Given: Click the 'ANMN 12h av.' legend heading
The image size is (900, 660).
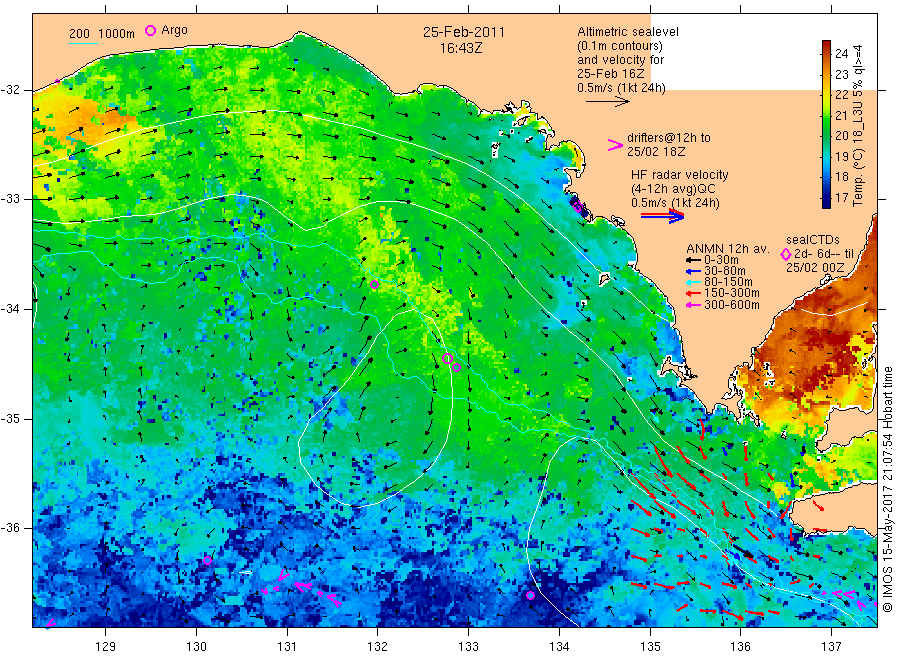Looking at the screenshot, I should coord(727,249).
